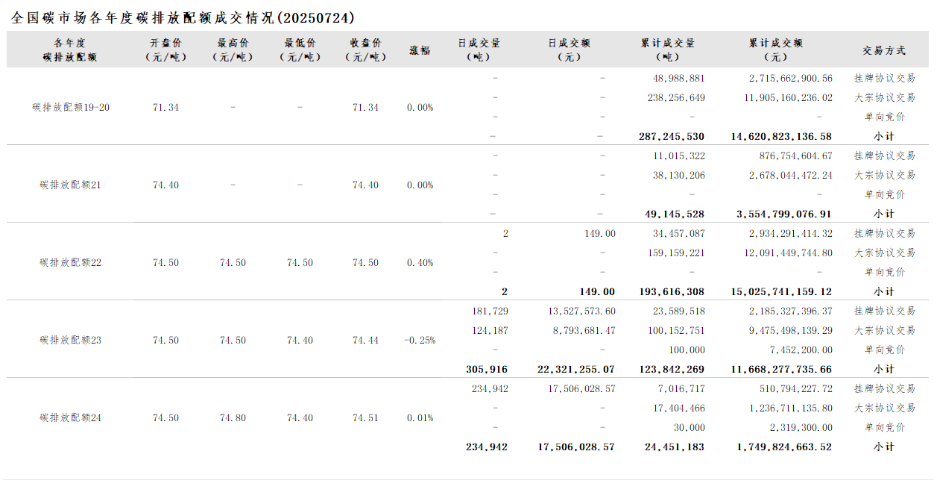
Task: Select the 0.40% change value
Action: point(420,263)
